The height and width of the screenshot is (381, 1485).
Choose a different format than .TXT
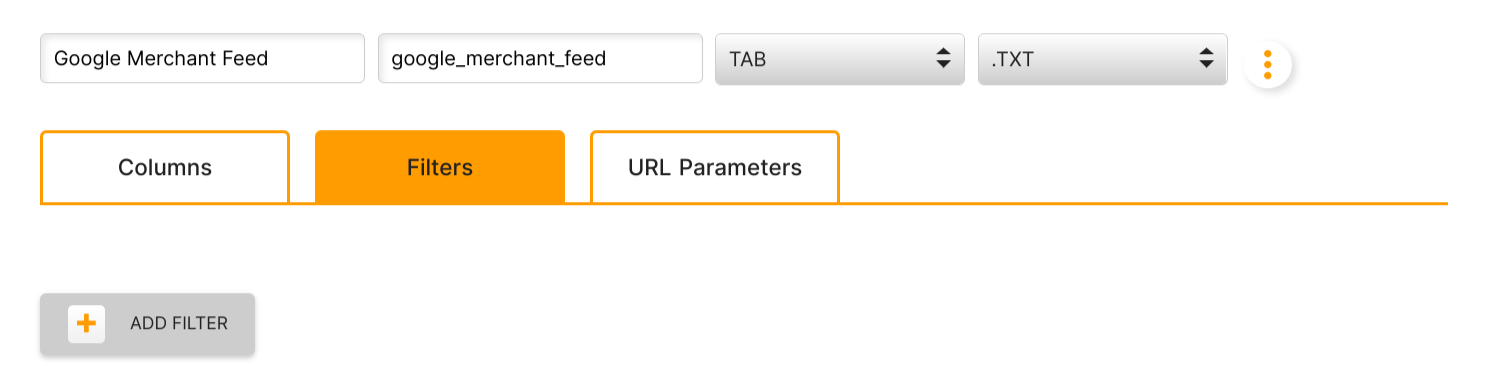coord(1102,59)
